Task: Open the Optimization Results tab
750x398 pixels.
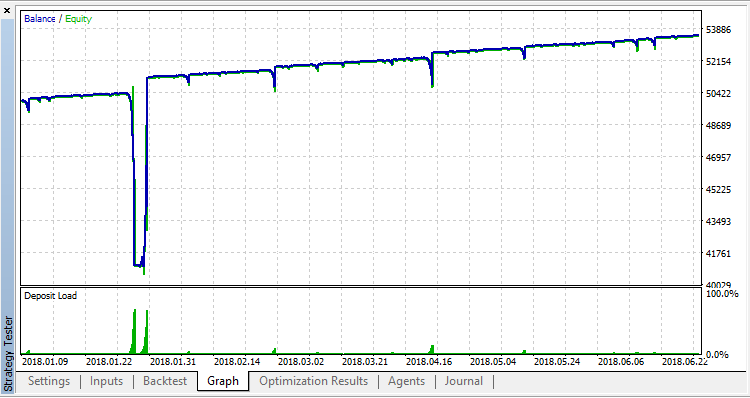Action: coord(313,381)
